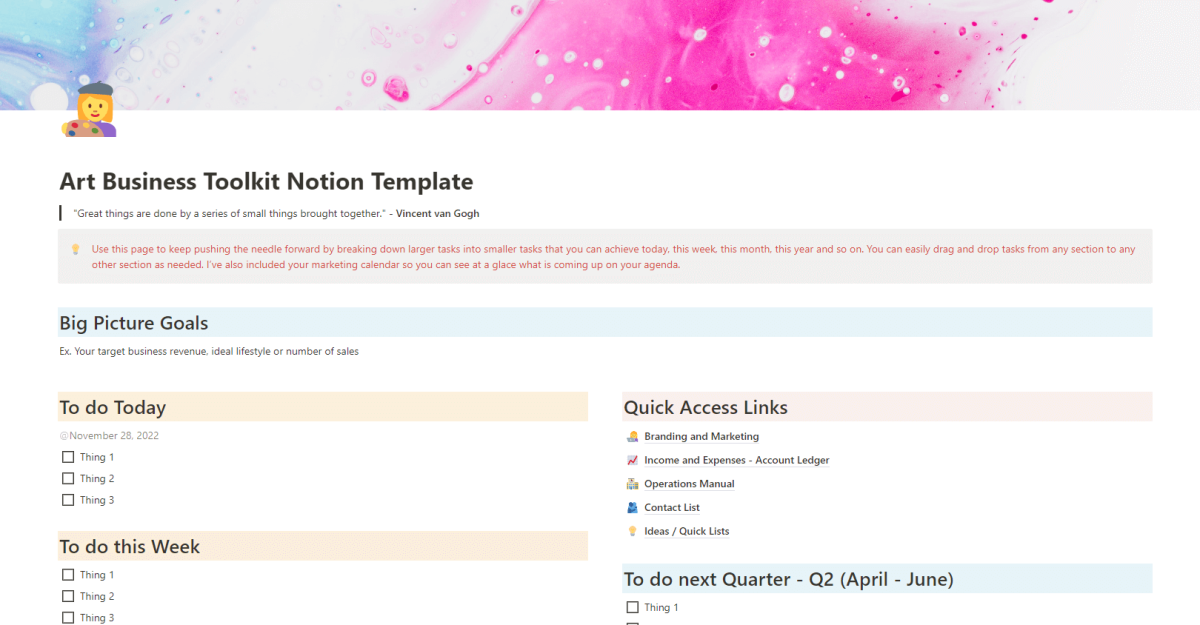Open the Operations Manual link
The image size is (1200, 625).
(689, 484)
